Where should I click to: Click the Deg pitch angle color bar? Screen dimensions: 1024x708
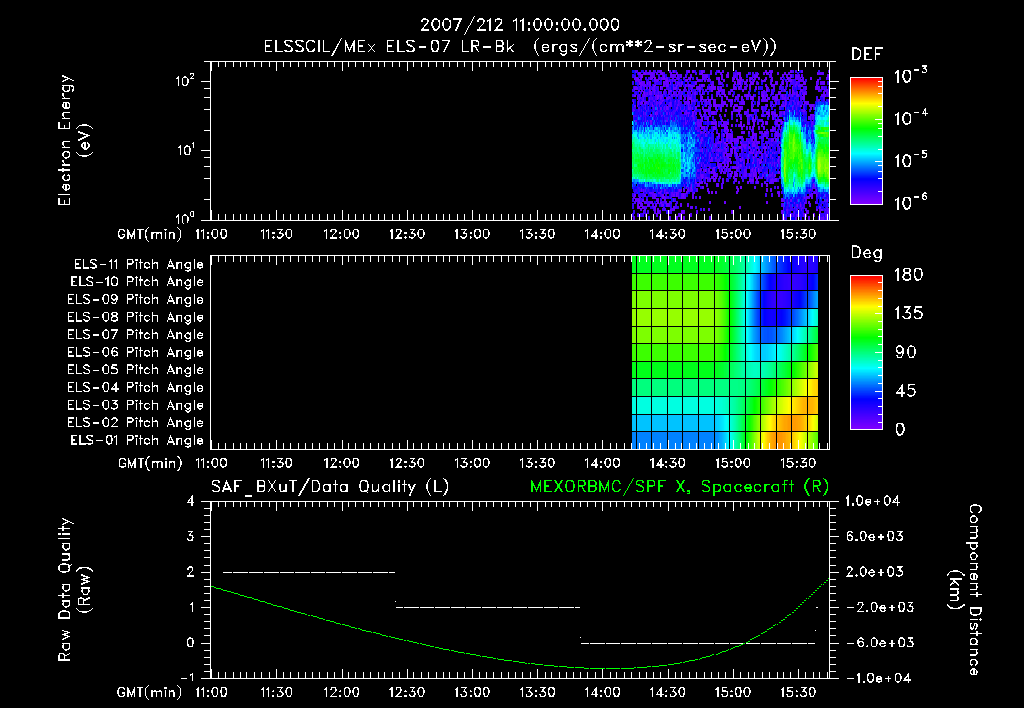867,353
